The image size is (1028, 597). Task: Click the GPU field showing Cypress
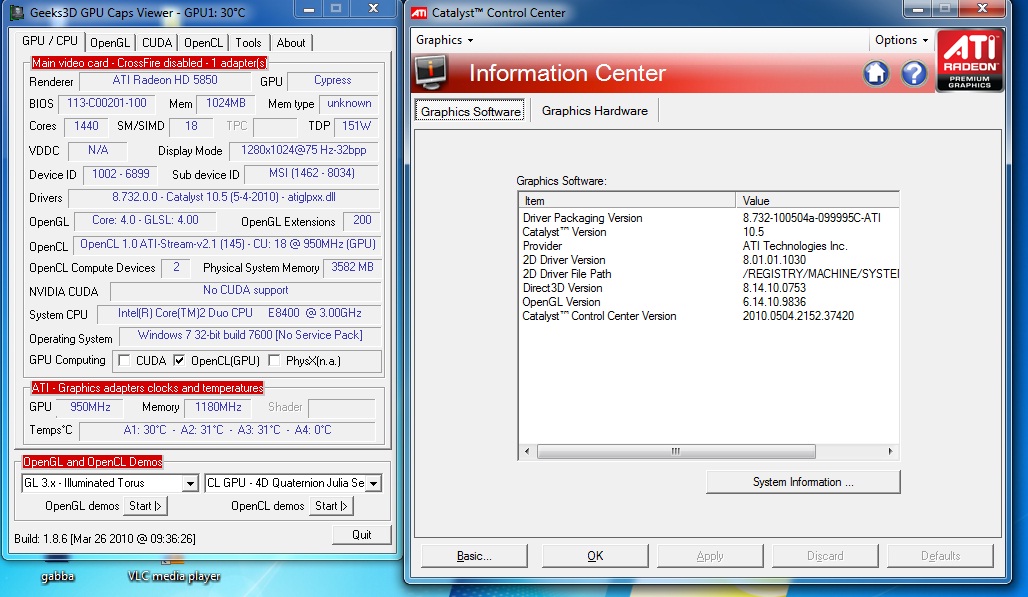point(333,81)
